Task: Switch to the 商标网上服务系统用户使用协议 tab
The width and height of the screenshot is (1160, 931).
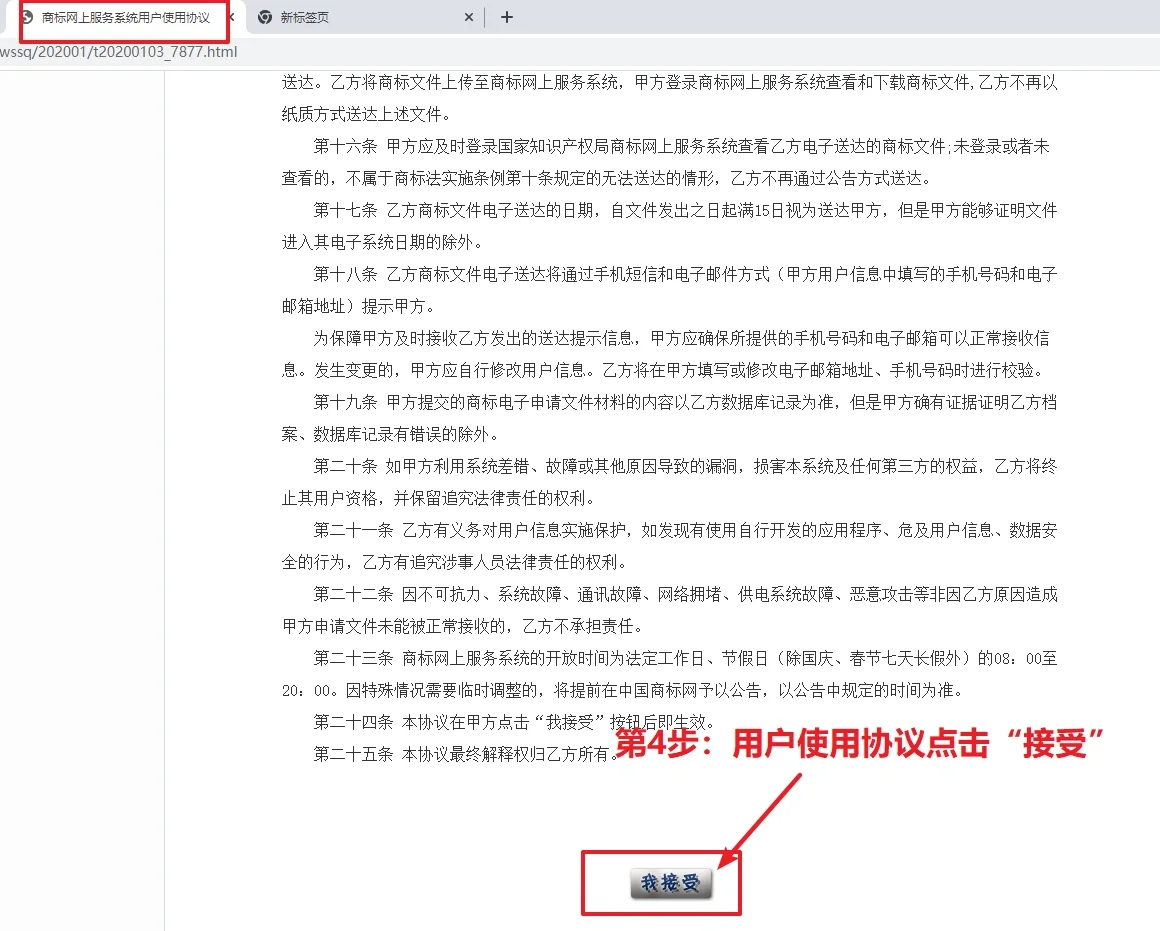Action: click(x=125, y=18)
